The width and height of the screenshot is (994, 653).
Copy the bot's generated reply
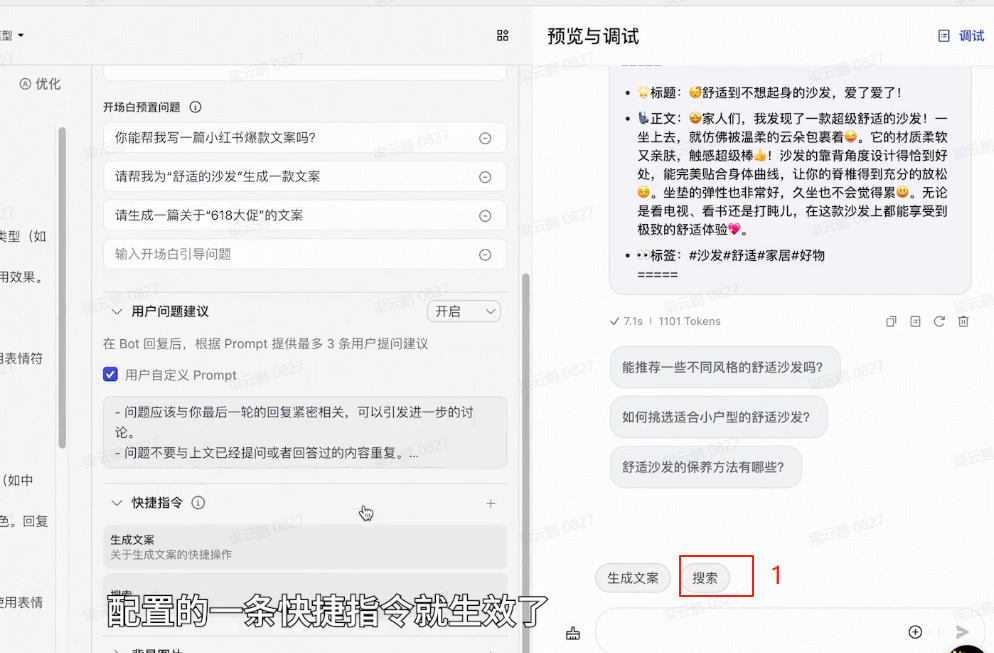(x=890, y=321)
